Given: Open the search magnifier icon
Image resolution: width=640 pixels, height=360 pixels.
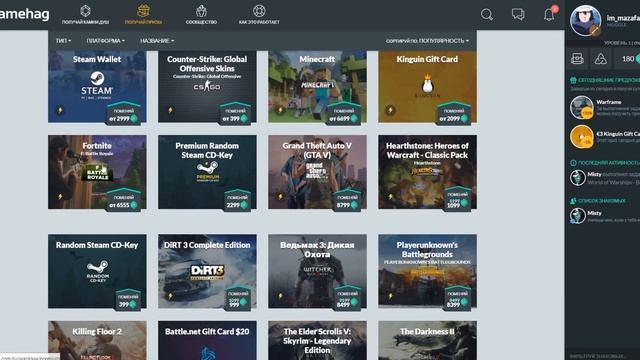Looking at the screenshot, I should click(x=487, y=15).
